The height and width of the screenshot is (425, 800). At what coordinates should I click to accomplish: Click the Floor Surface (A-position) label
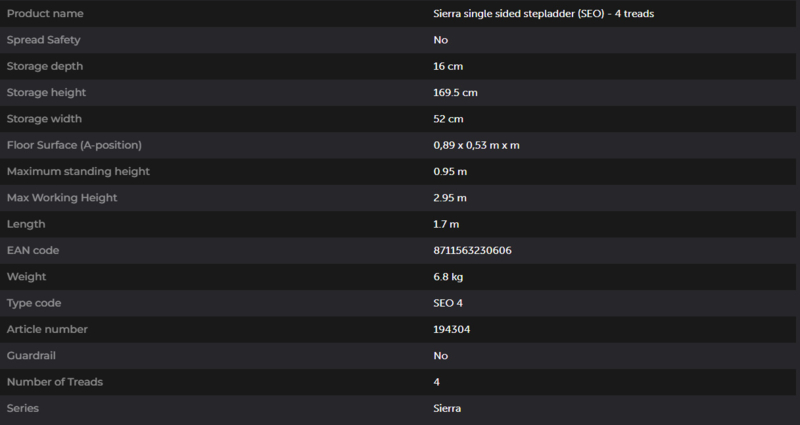74,145
